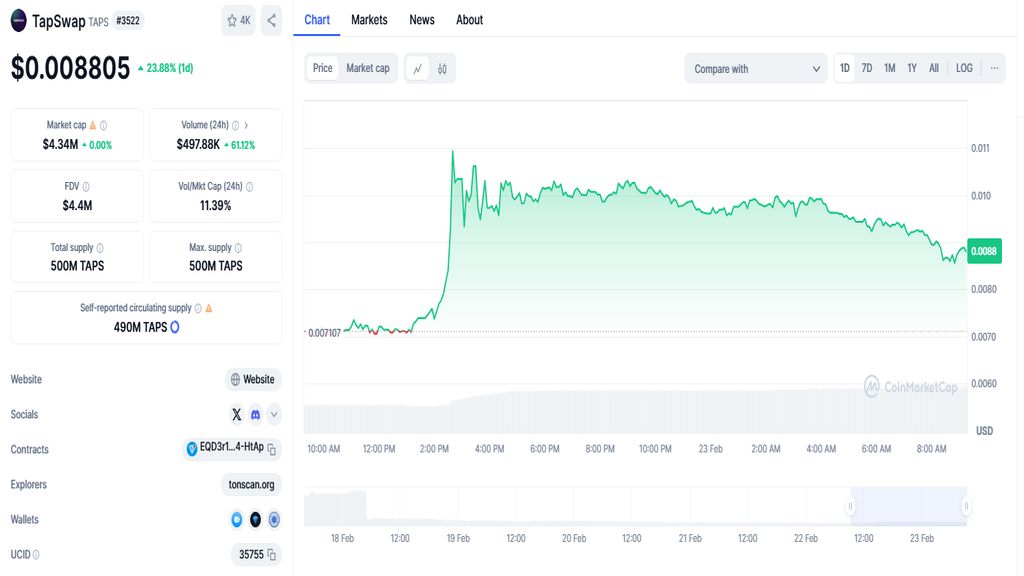Click the 490M TAPS value

[140, 327]
